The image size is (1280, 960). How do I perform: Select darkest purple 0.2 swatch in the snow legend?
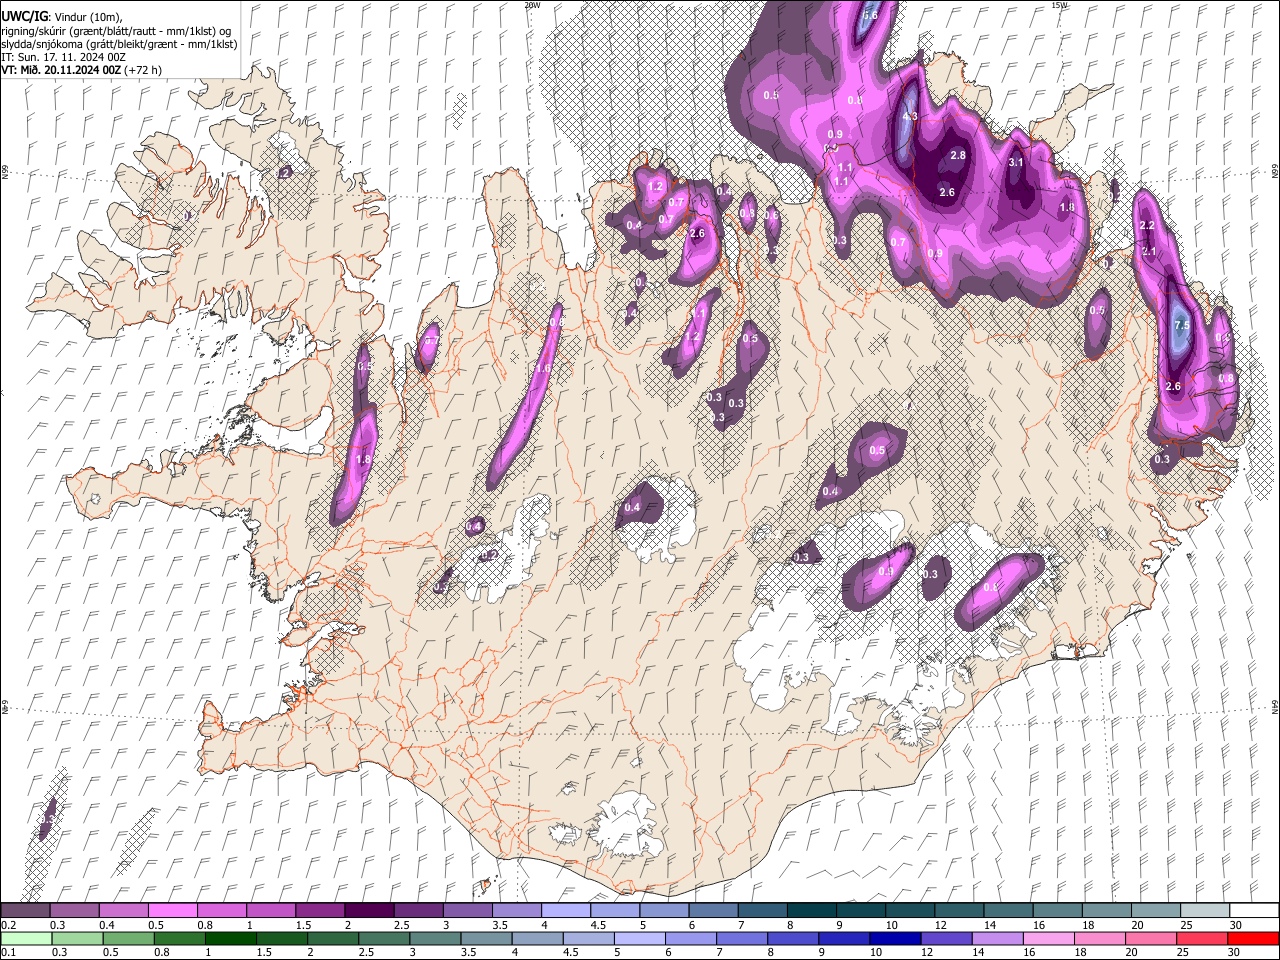tap(25, 911)
